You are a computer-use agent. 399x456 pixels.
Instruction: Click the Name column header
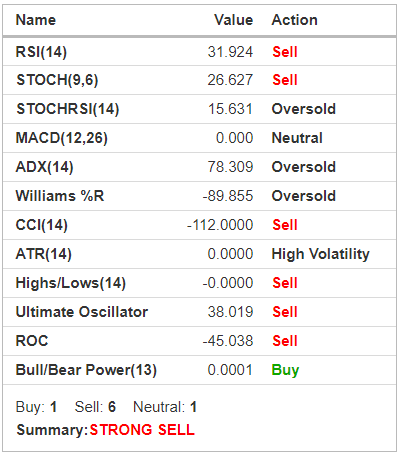tap(36, 20)
